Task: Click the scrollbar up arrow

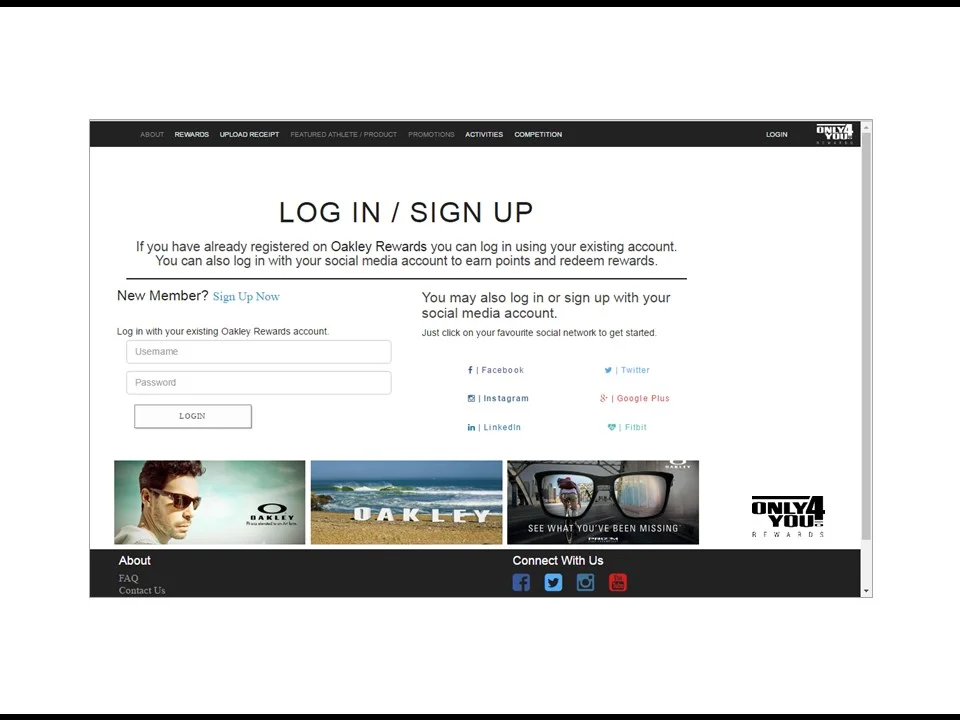Action: (x=866, y=127)
